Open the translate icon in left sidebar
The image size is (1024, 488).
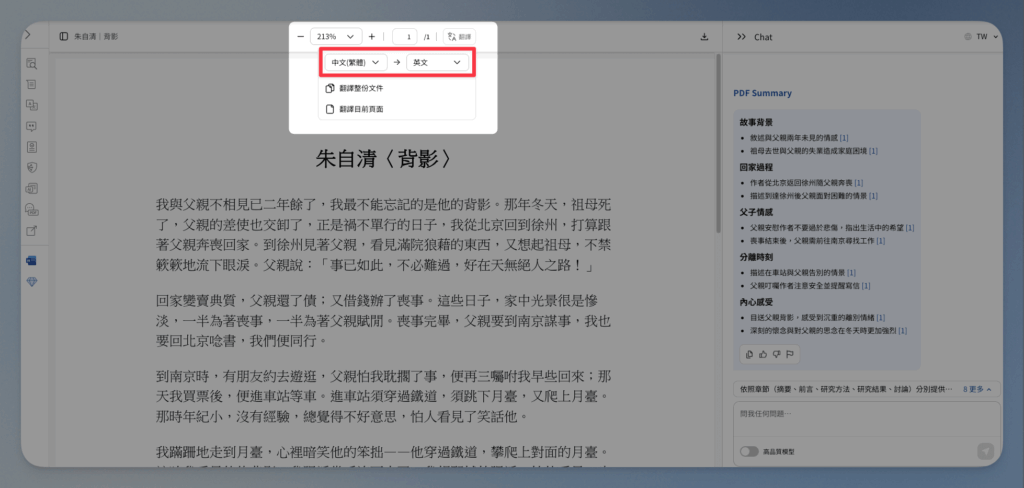coord(31,105)
